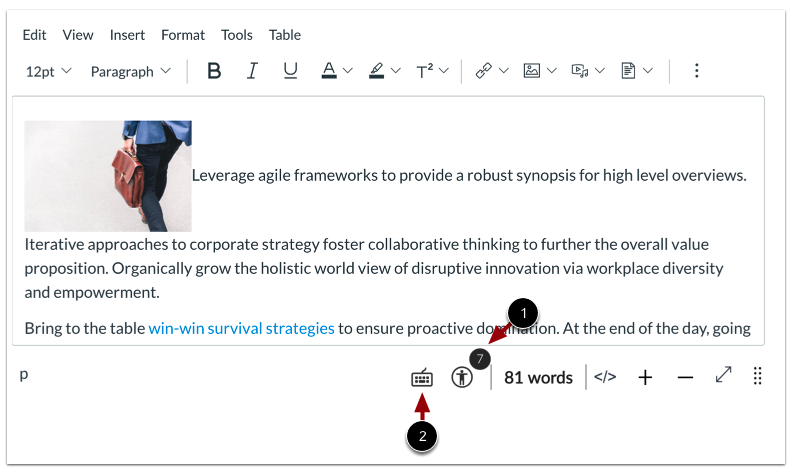Click the more toolbar options icon
The image size is (794, 472).
697,71
